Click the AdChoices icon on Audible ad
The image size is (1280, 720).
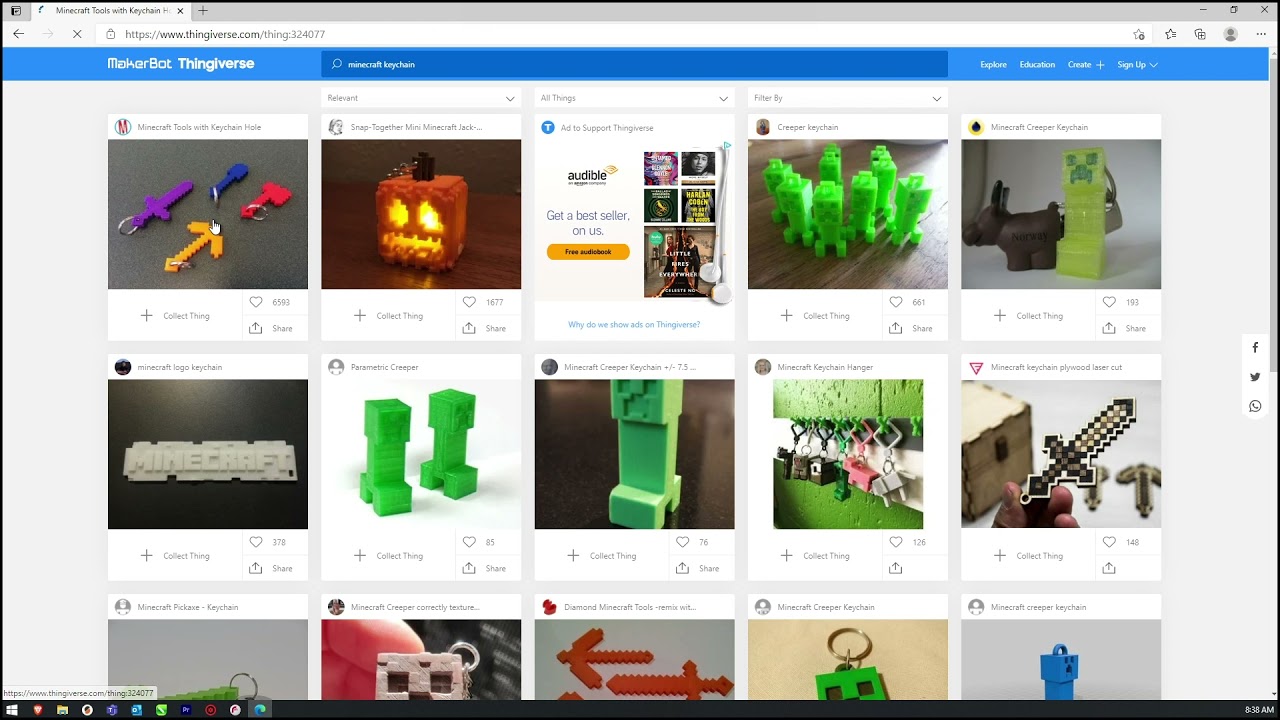727,145
